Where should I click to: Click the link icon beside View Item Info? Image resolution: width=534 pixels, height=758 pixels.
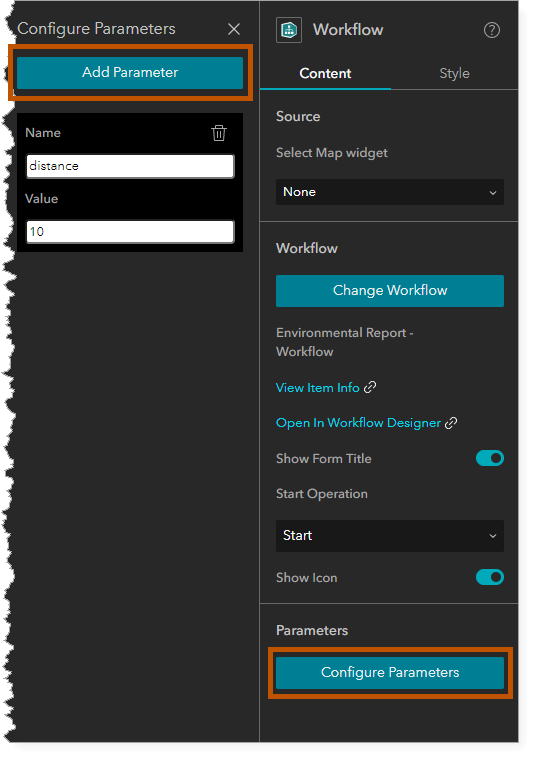click(370, 387)
